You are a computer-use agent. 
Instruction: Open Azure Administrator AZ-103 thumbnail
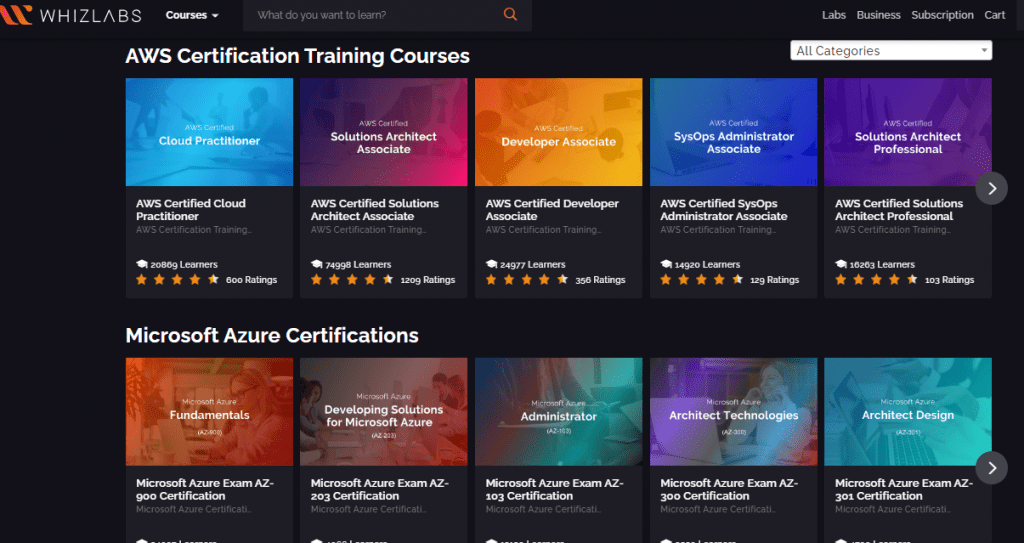click(x=558, y=412)
